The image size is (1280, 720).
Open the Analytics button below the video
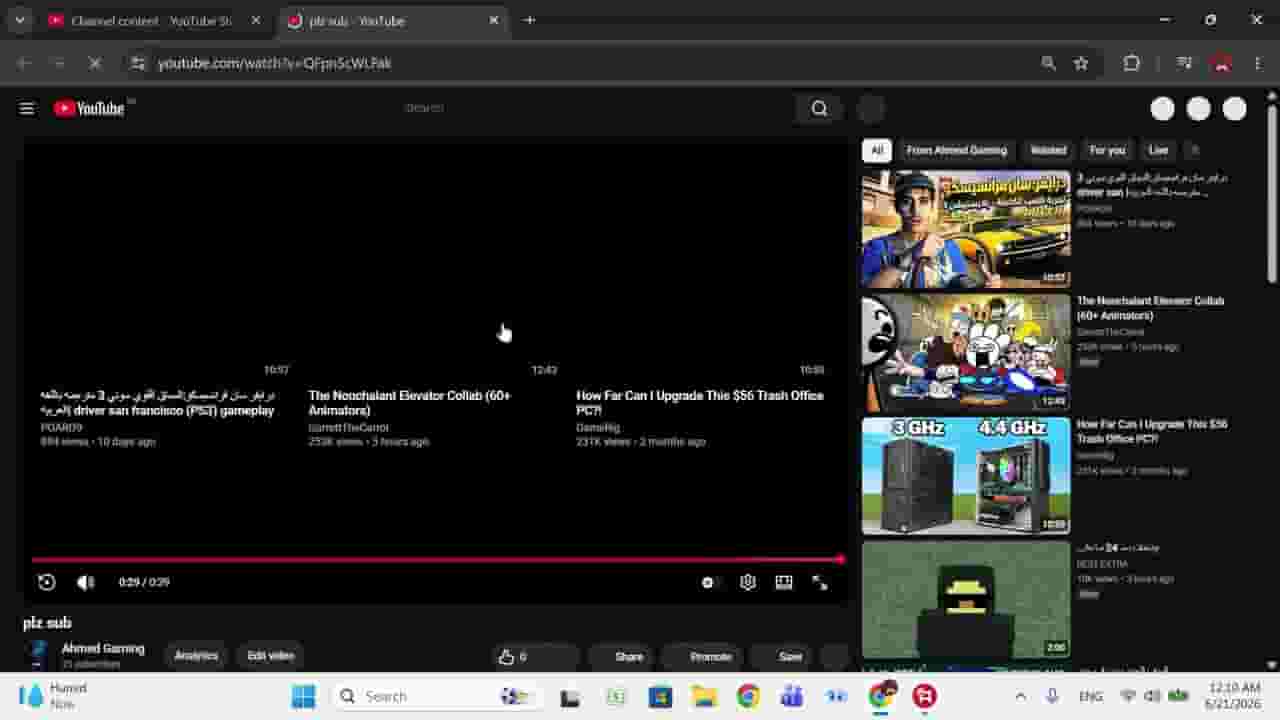pos(196,656)
